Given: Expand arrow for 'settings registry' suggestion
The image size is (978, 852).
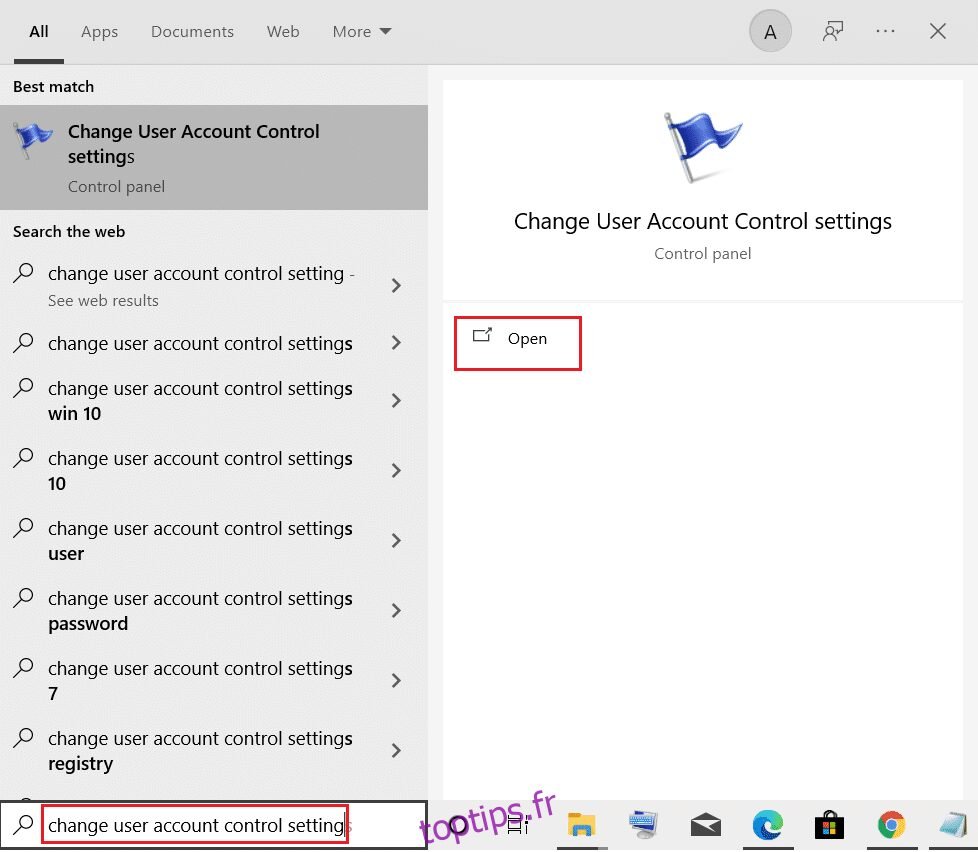Looking at the screenshot, I should (396, 751).
